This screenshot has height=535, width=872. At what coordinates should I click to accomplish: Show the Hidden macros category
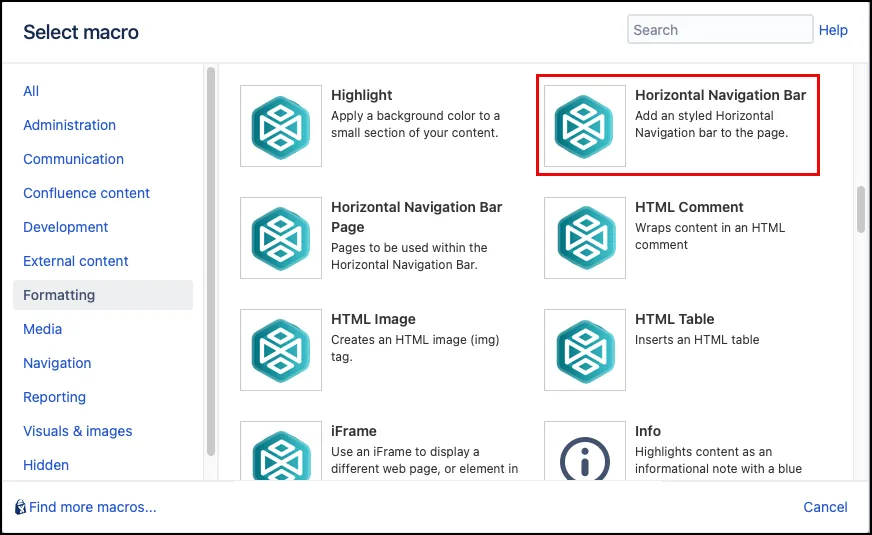click(46, 465)
